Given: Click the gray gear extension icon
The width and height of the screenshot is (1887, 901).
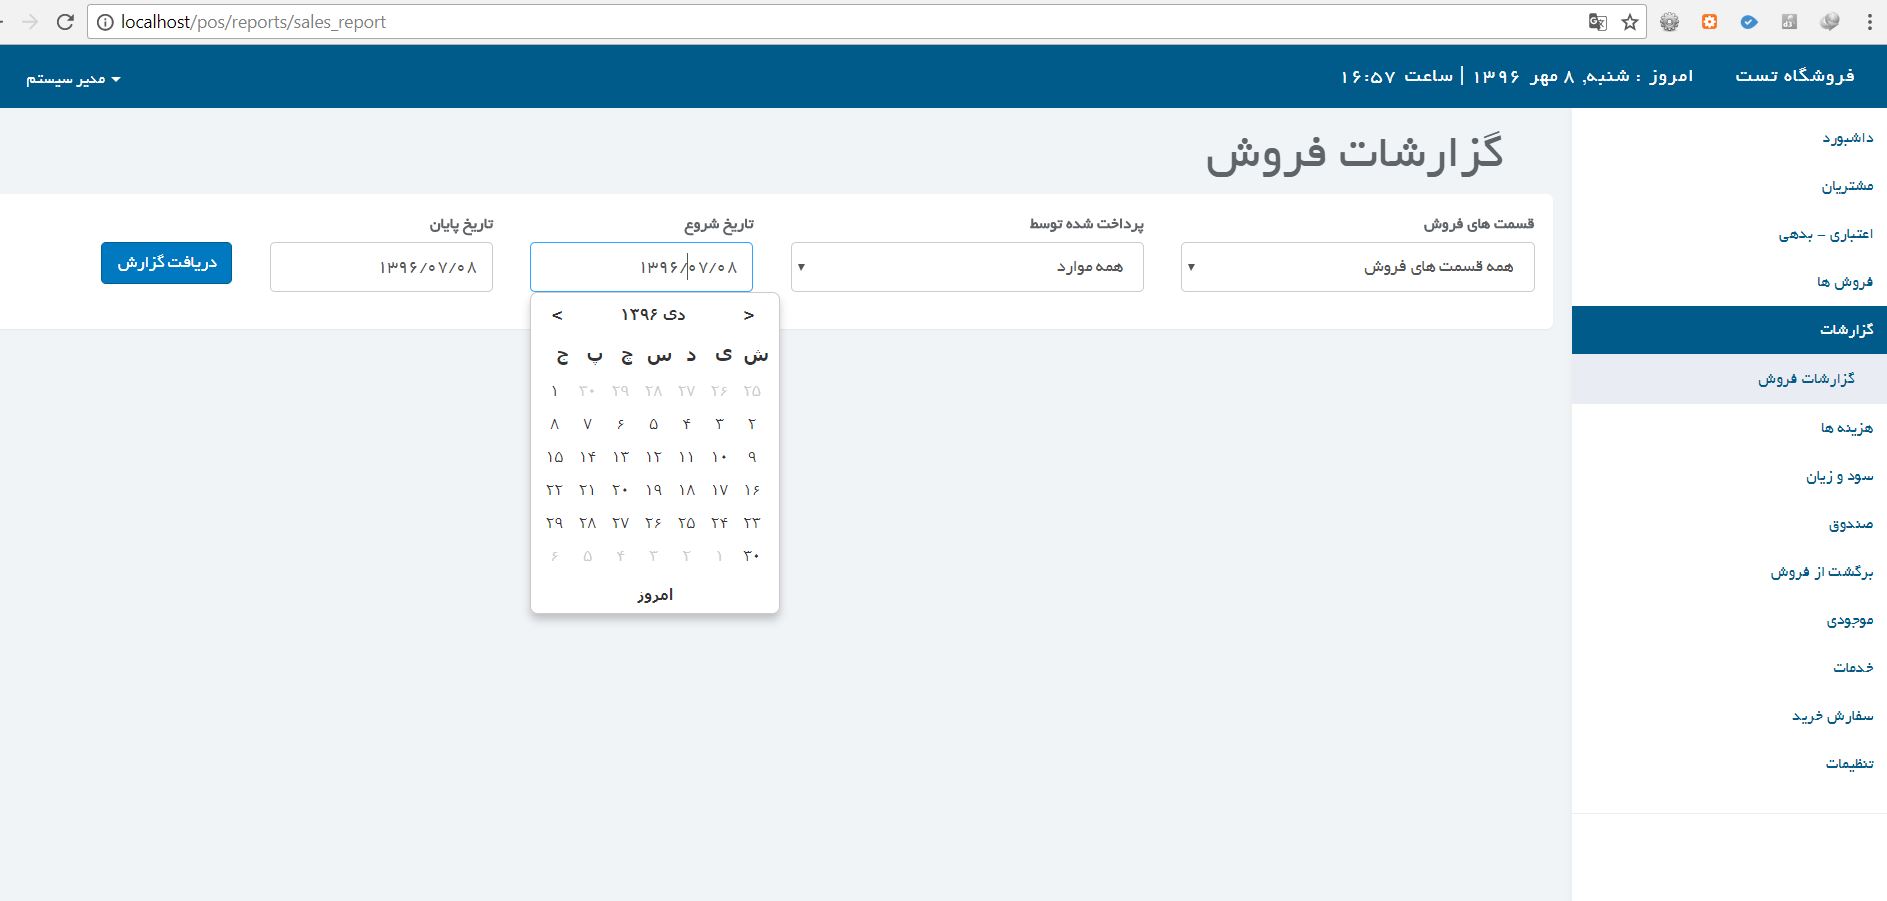Looking at the screenshot, I should (1669, 22).
